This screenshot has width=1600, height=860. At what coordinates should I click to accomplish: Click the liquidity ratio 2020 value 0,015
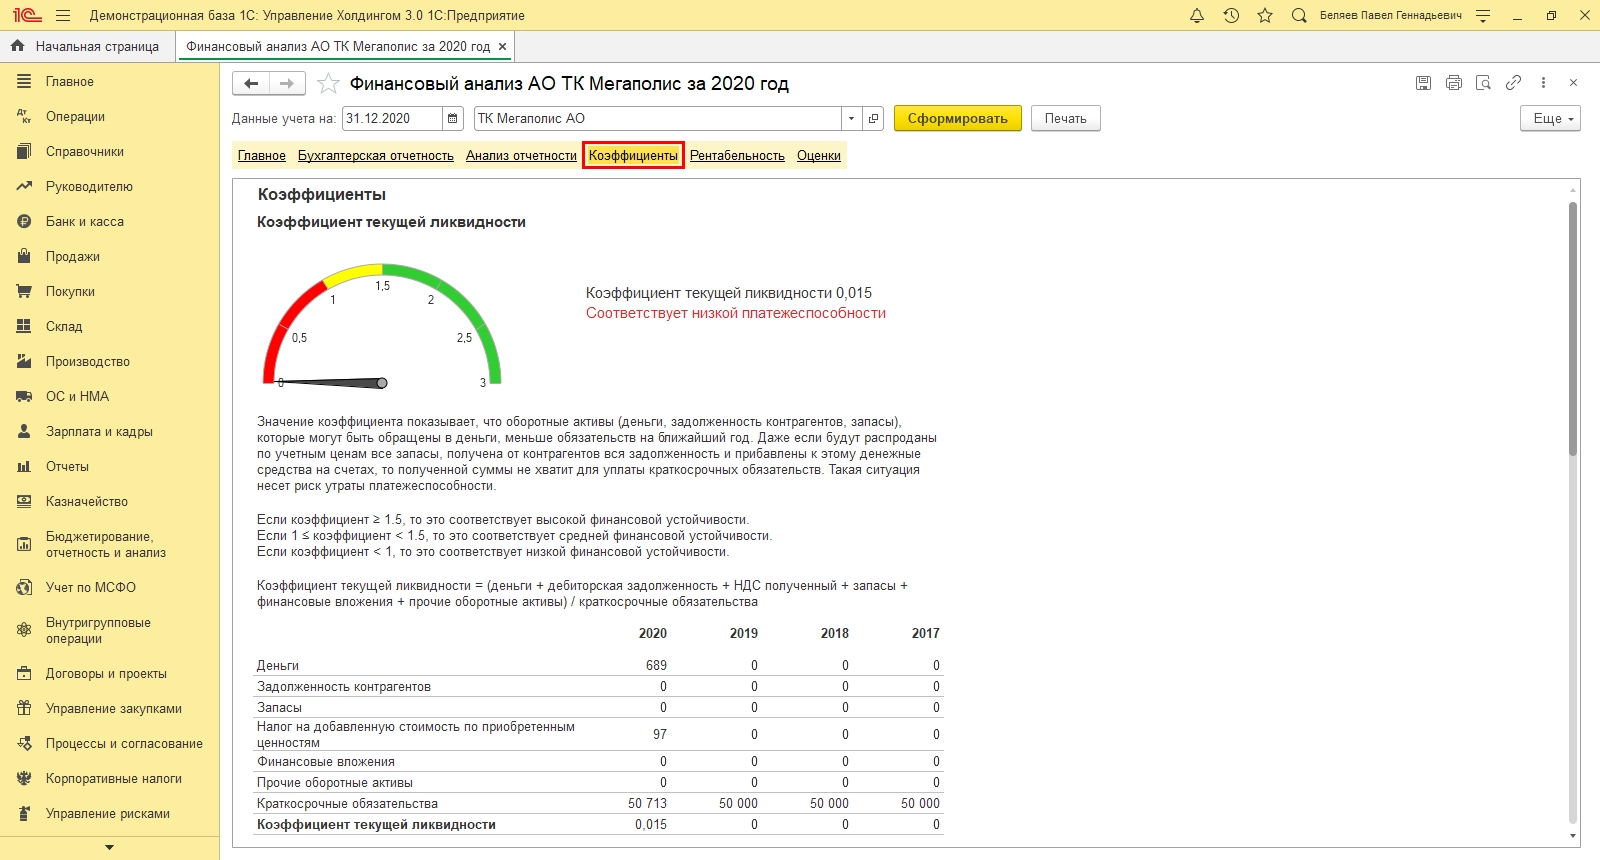click(x=651, y=825)
